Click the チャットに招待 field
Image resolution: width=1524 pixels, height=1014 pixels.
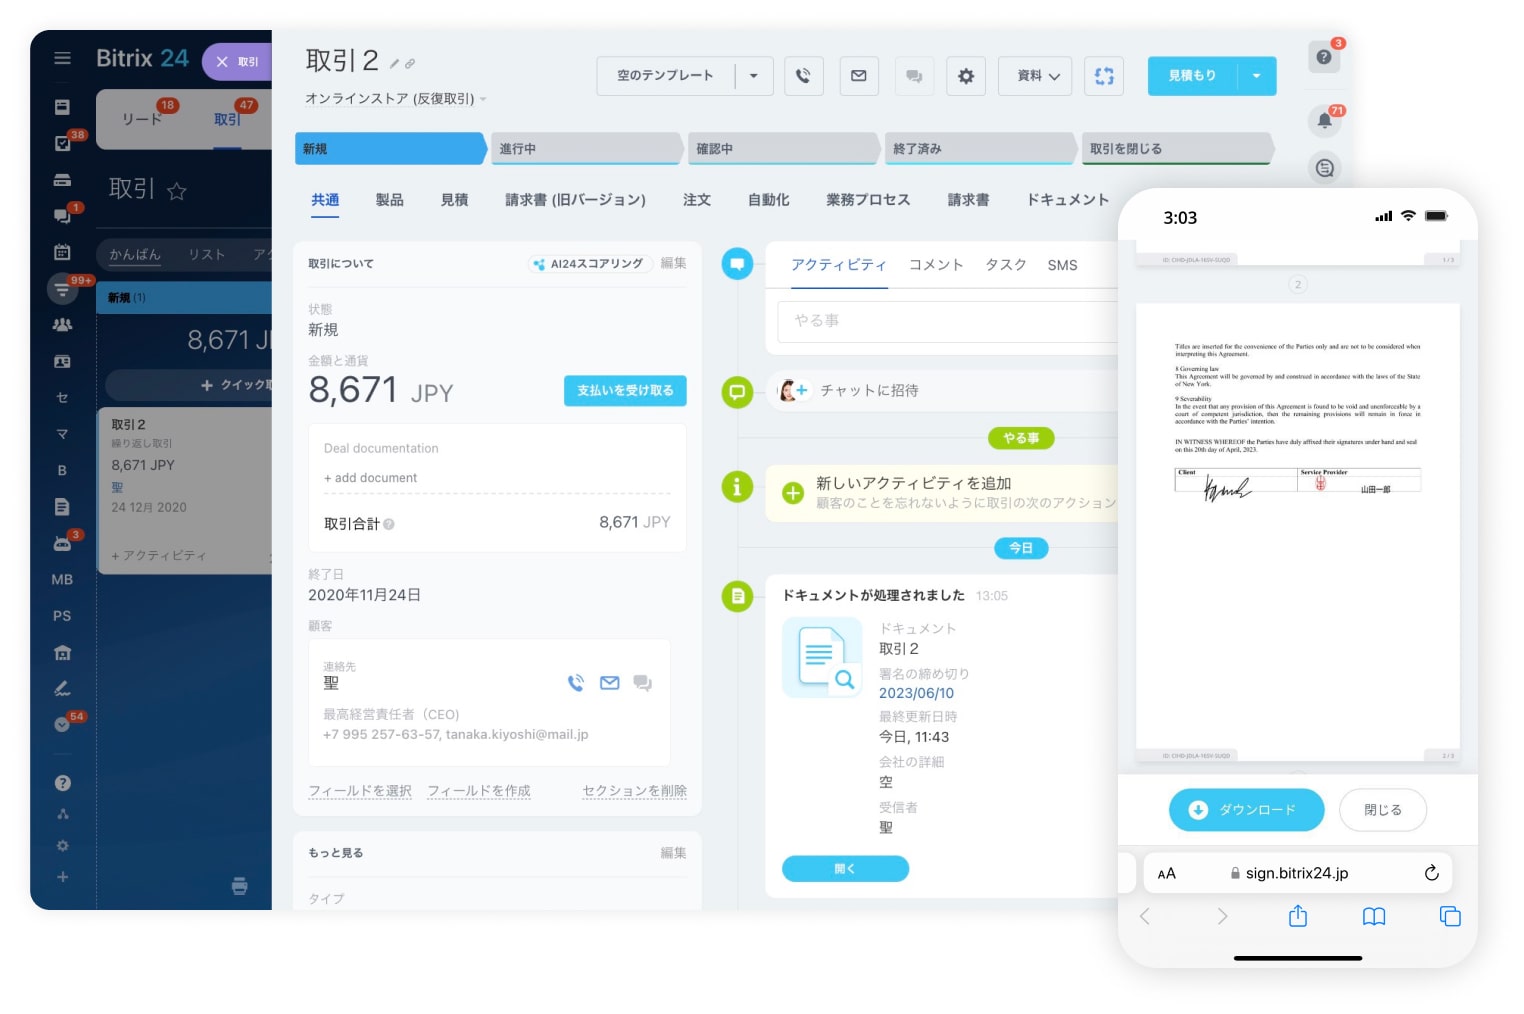(x=943, y=391)
